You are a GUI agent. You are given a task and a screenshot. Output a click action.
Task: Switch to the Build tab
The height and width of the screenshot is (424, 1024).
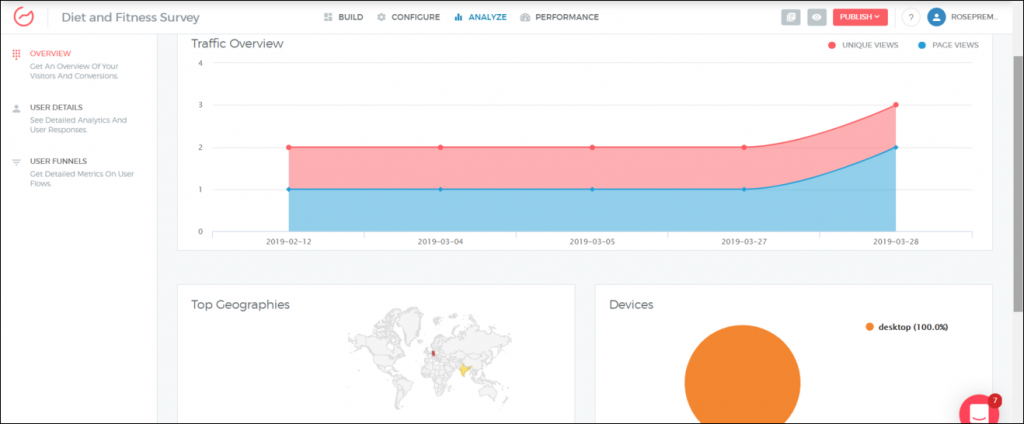pos(343,17)
